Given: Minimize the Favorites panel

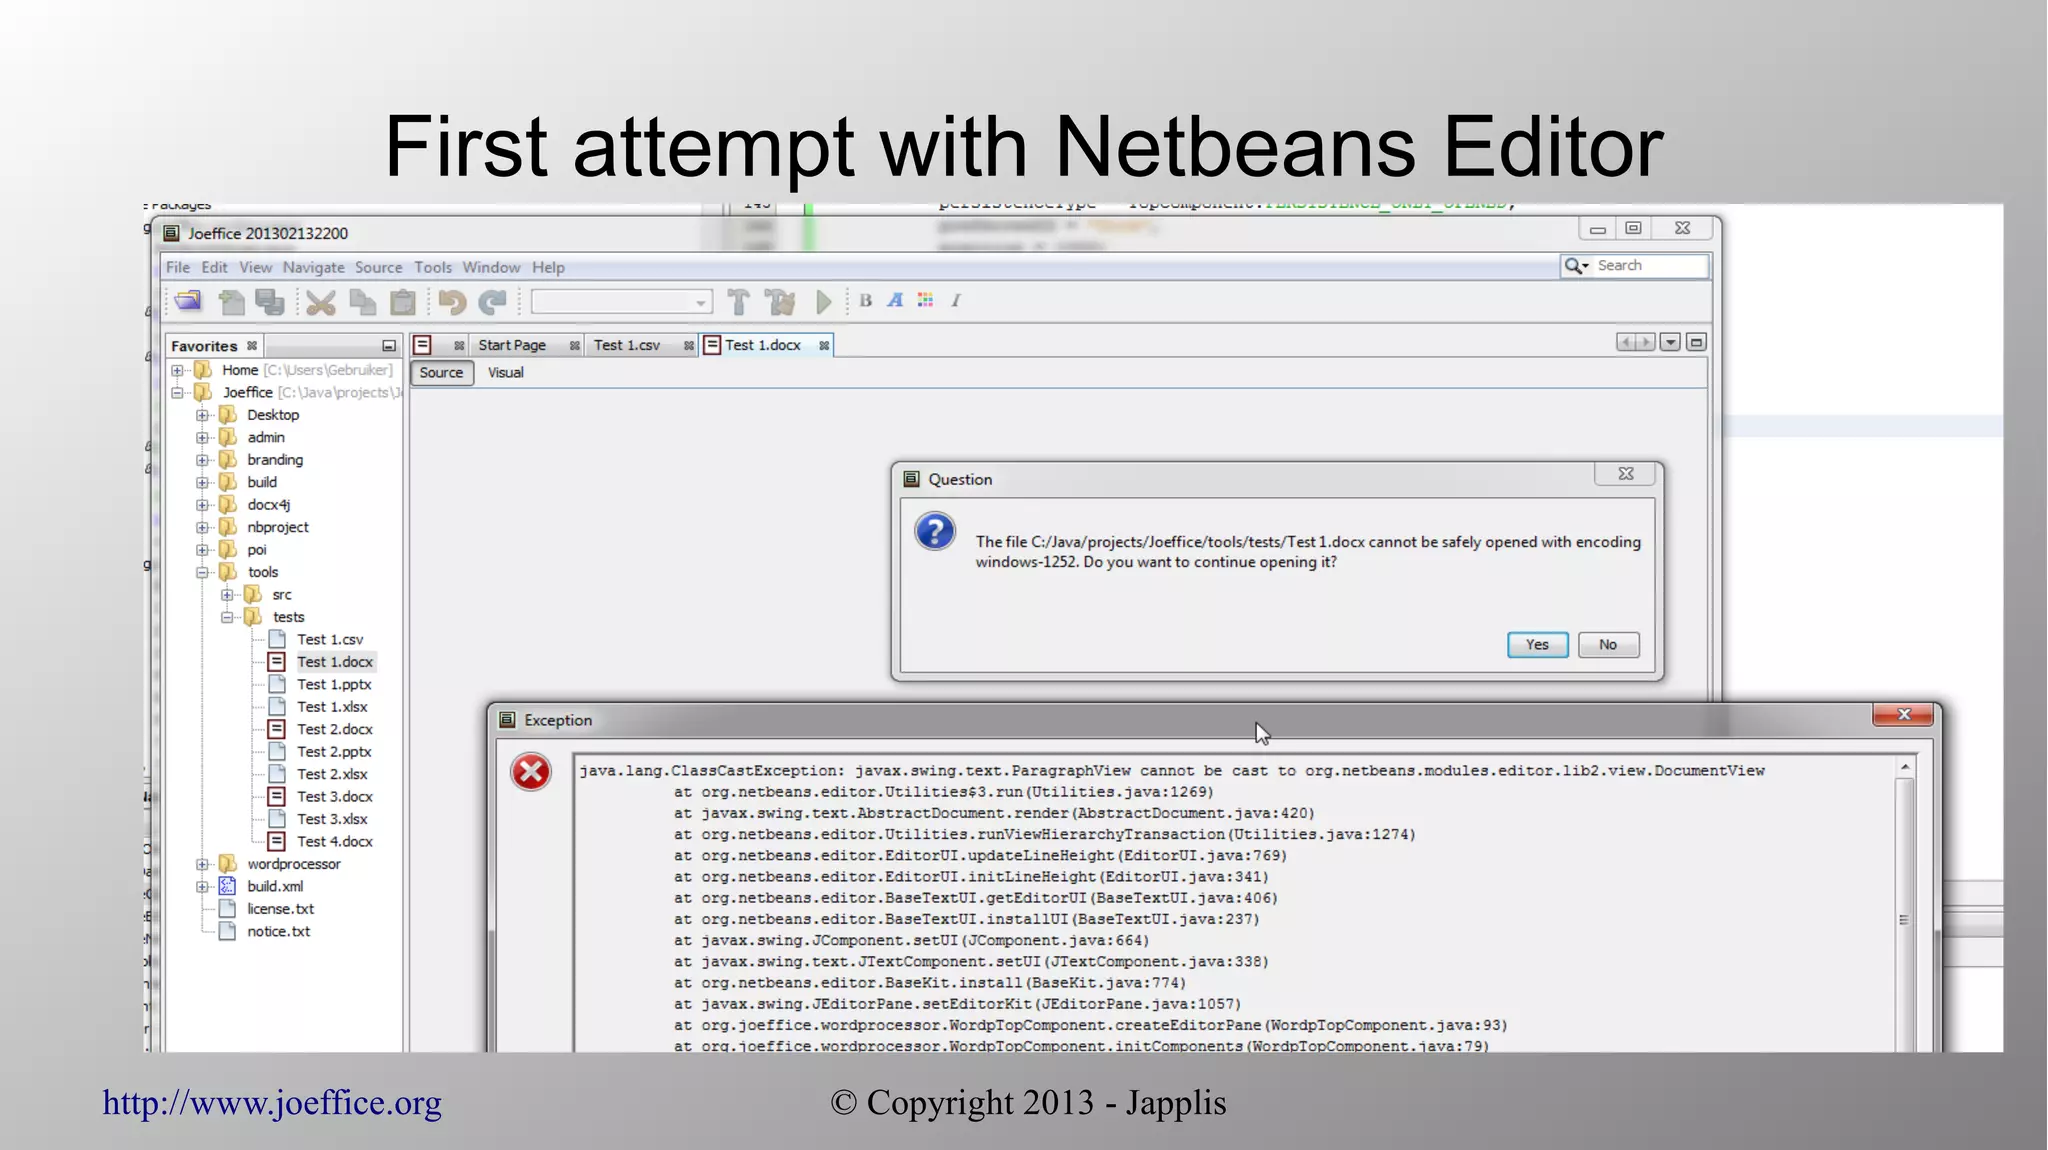Looking at the screenshot, I should 389,346.
